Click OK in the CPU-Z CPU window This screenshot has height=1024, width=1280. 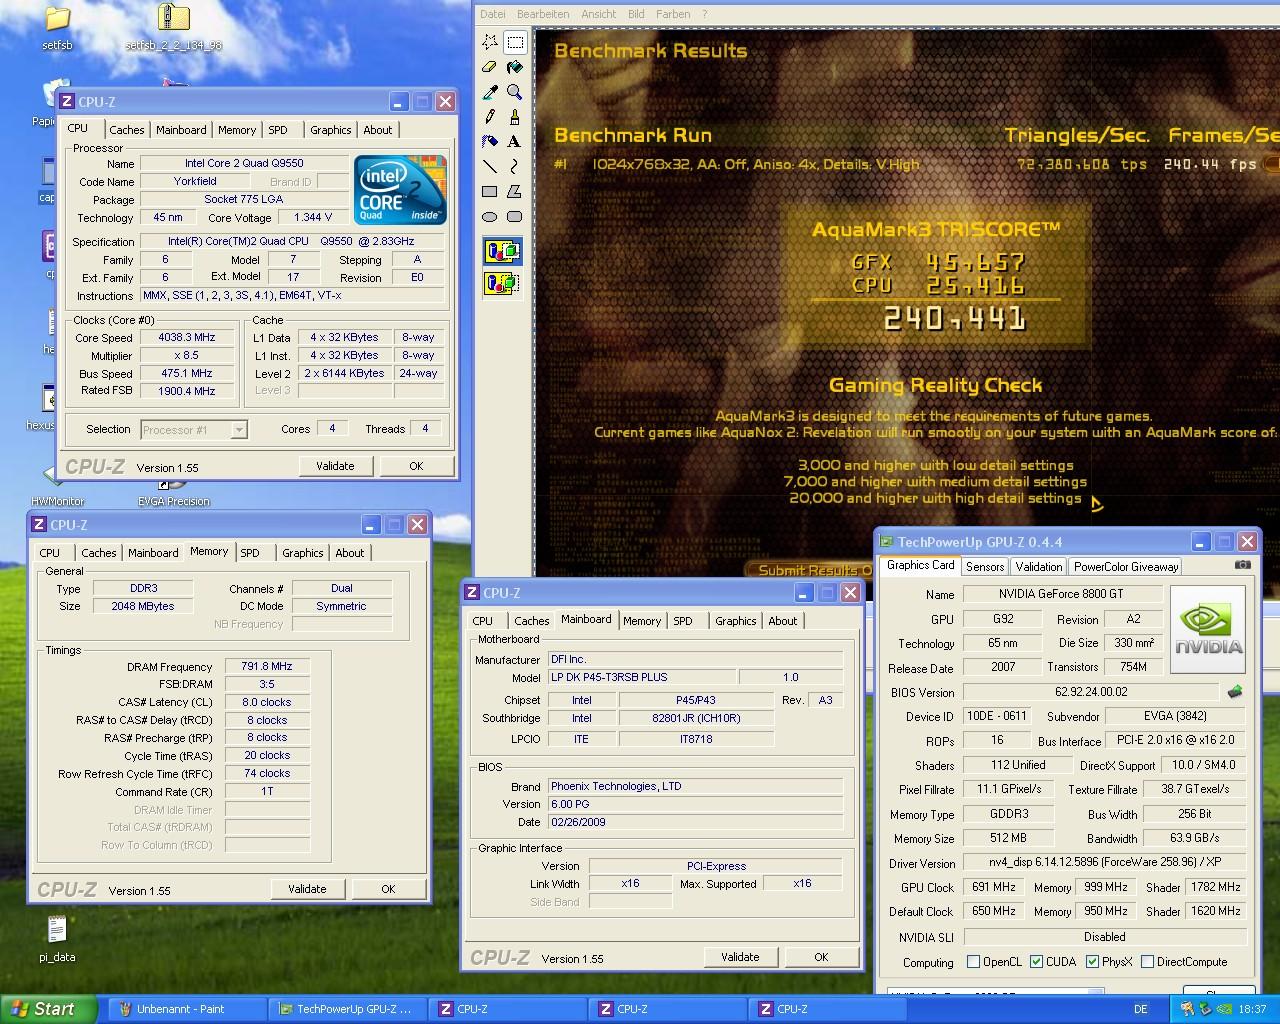point(416,466)
